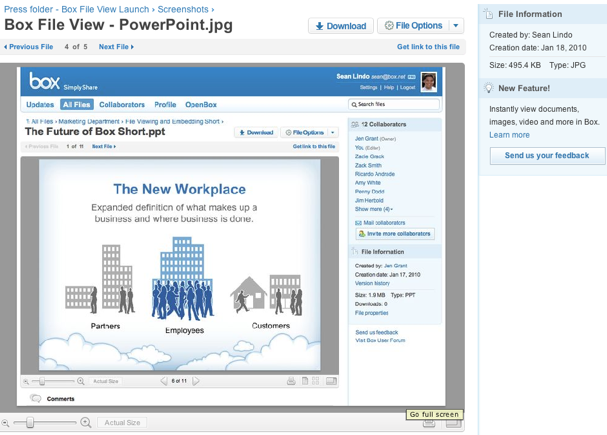Click the New Feature lightbulb icon
This screenshot has width=607, height=435.
coord(489,88)
